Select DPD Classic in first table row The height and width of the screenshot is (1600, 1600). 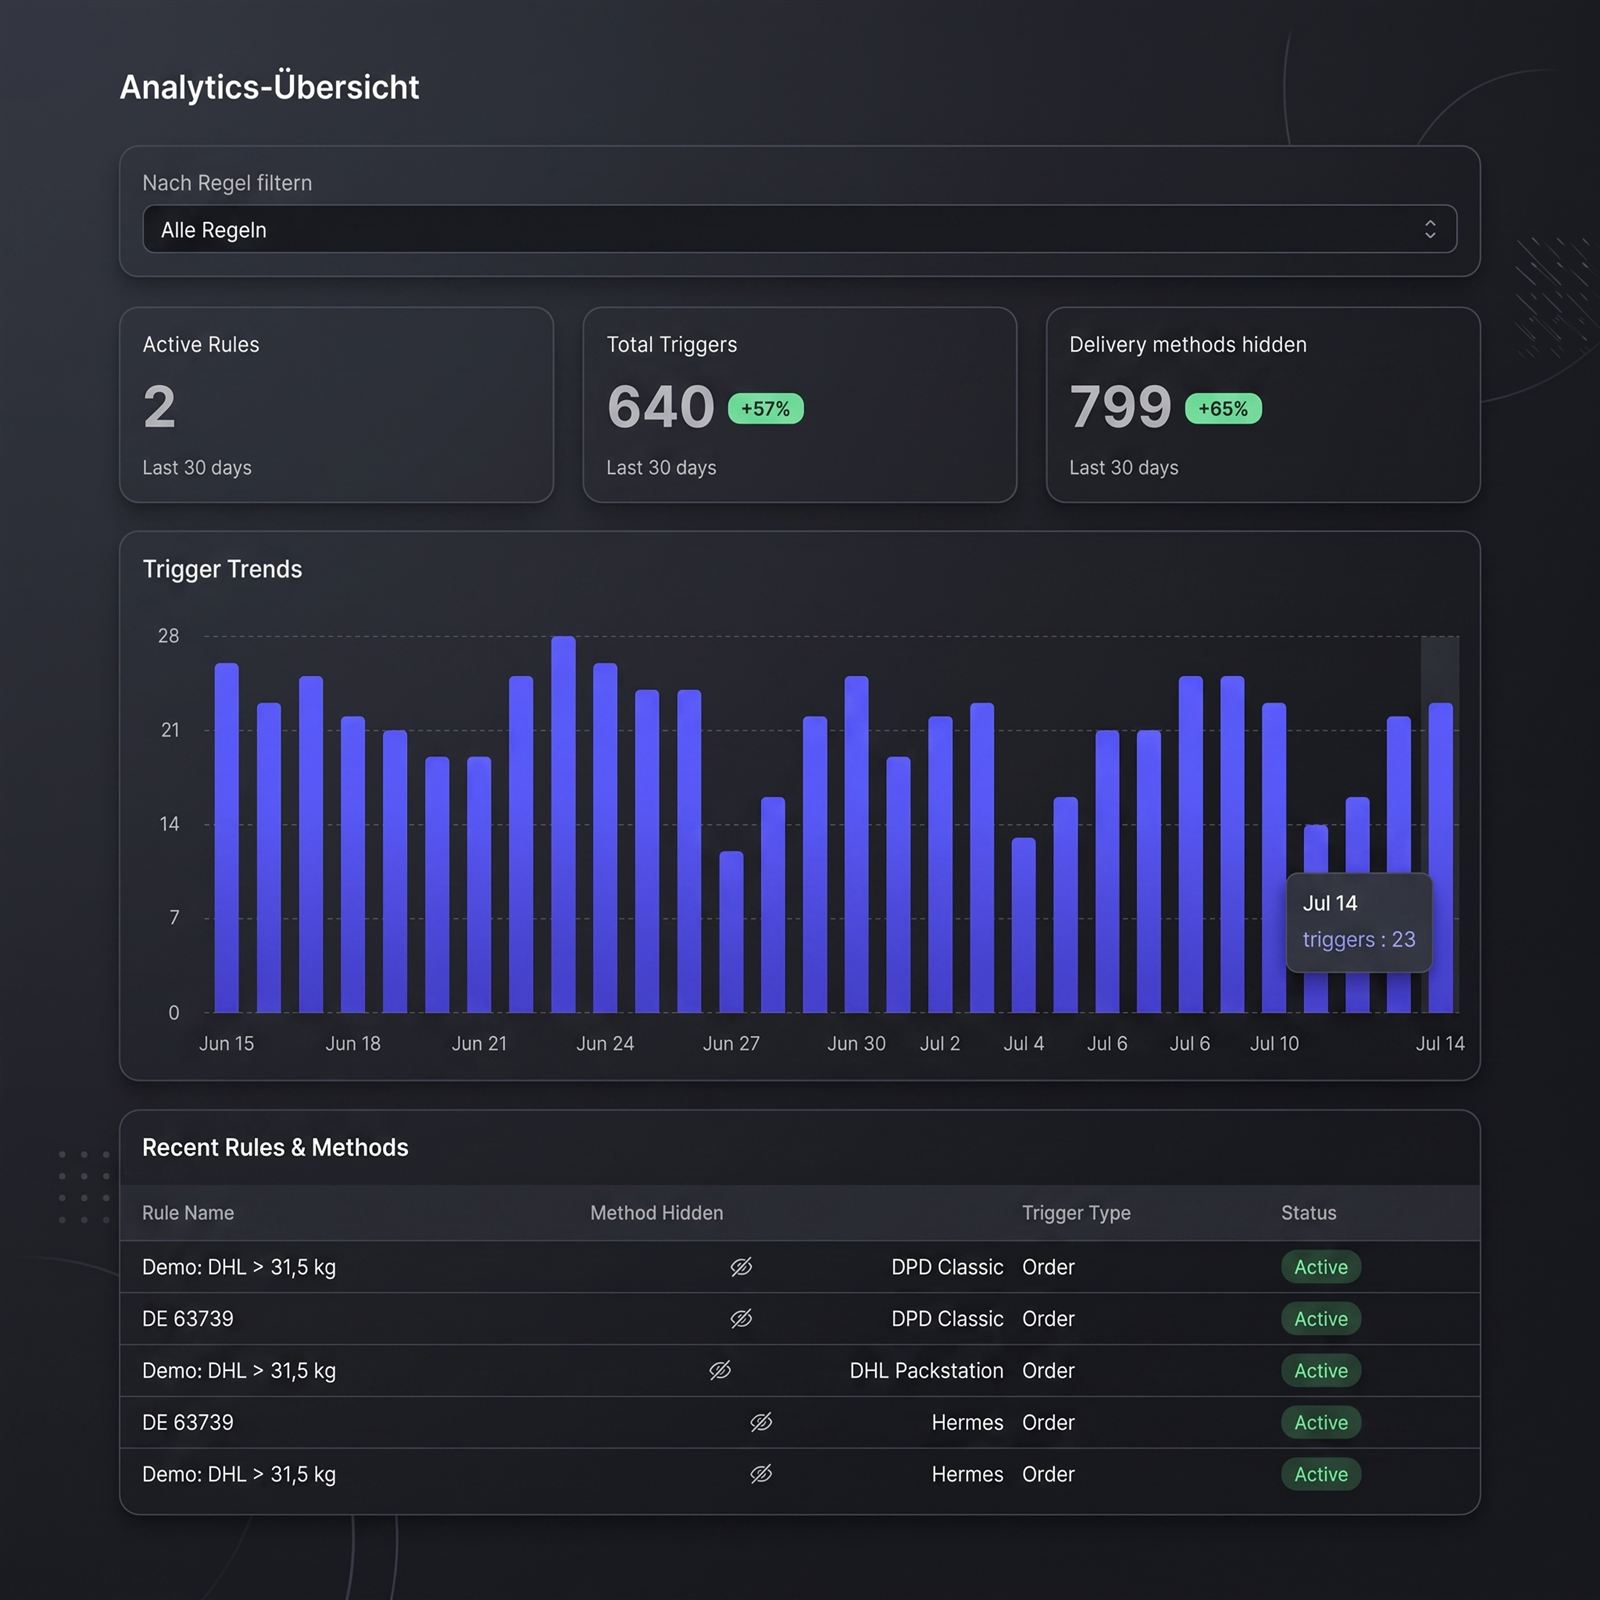click(x=947, y=1267)
